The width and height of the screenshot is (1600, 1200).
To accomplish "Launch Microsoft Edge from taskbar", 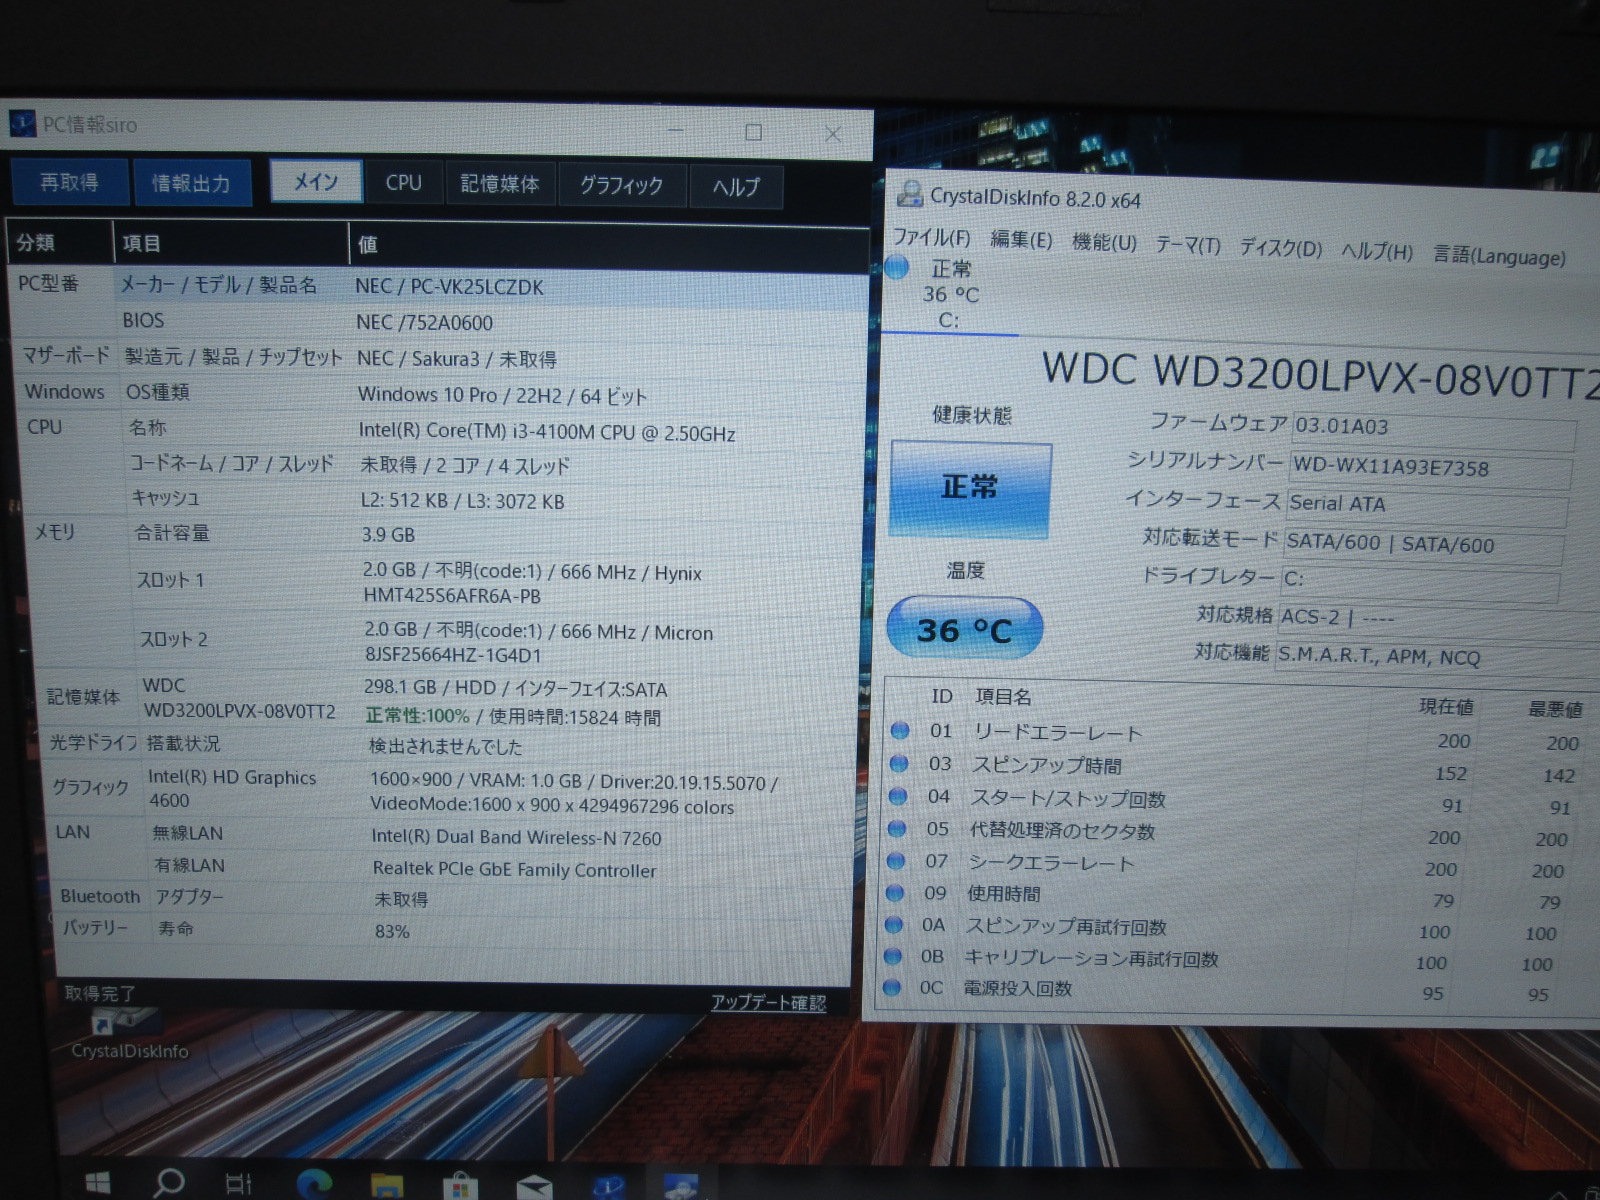I will 313,1185.
